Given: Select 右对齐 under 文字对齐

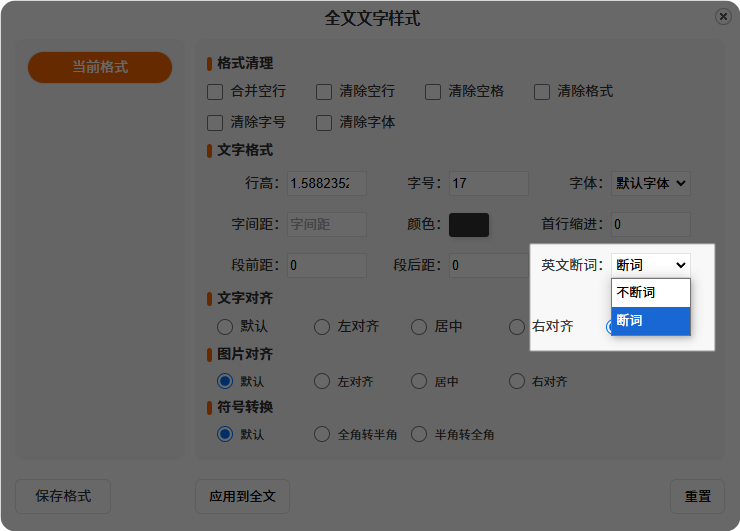Looking at the screenshot, I should 517,327.
